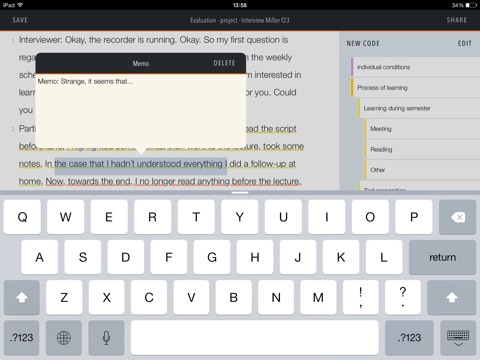Select the individual conditions code
This screenshot has width=480, height=360.
pyautogui.click(x=415, y=67)
